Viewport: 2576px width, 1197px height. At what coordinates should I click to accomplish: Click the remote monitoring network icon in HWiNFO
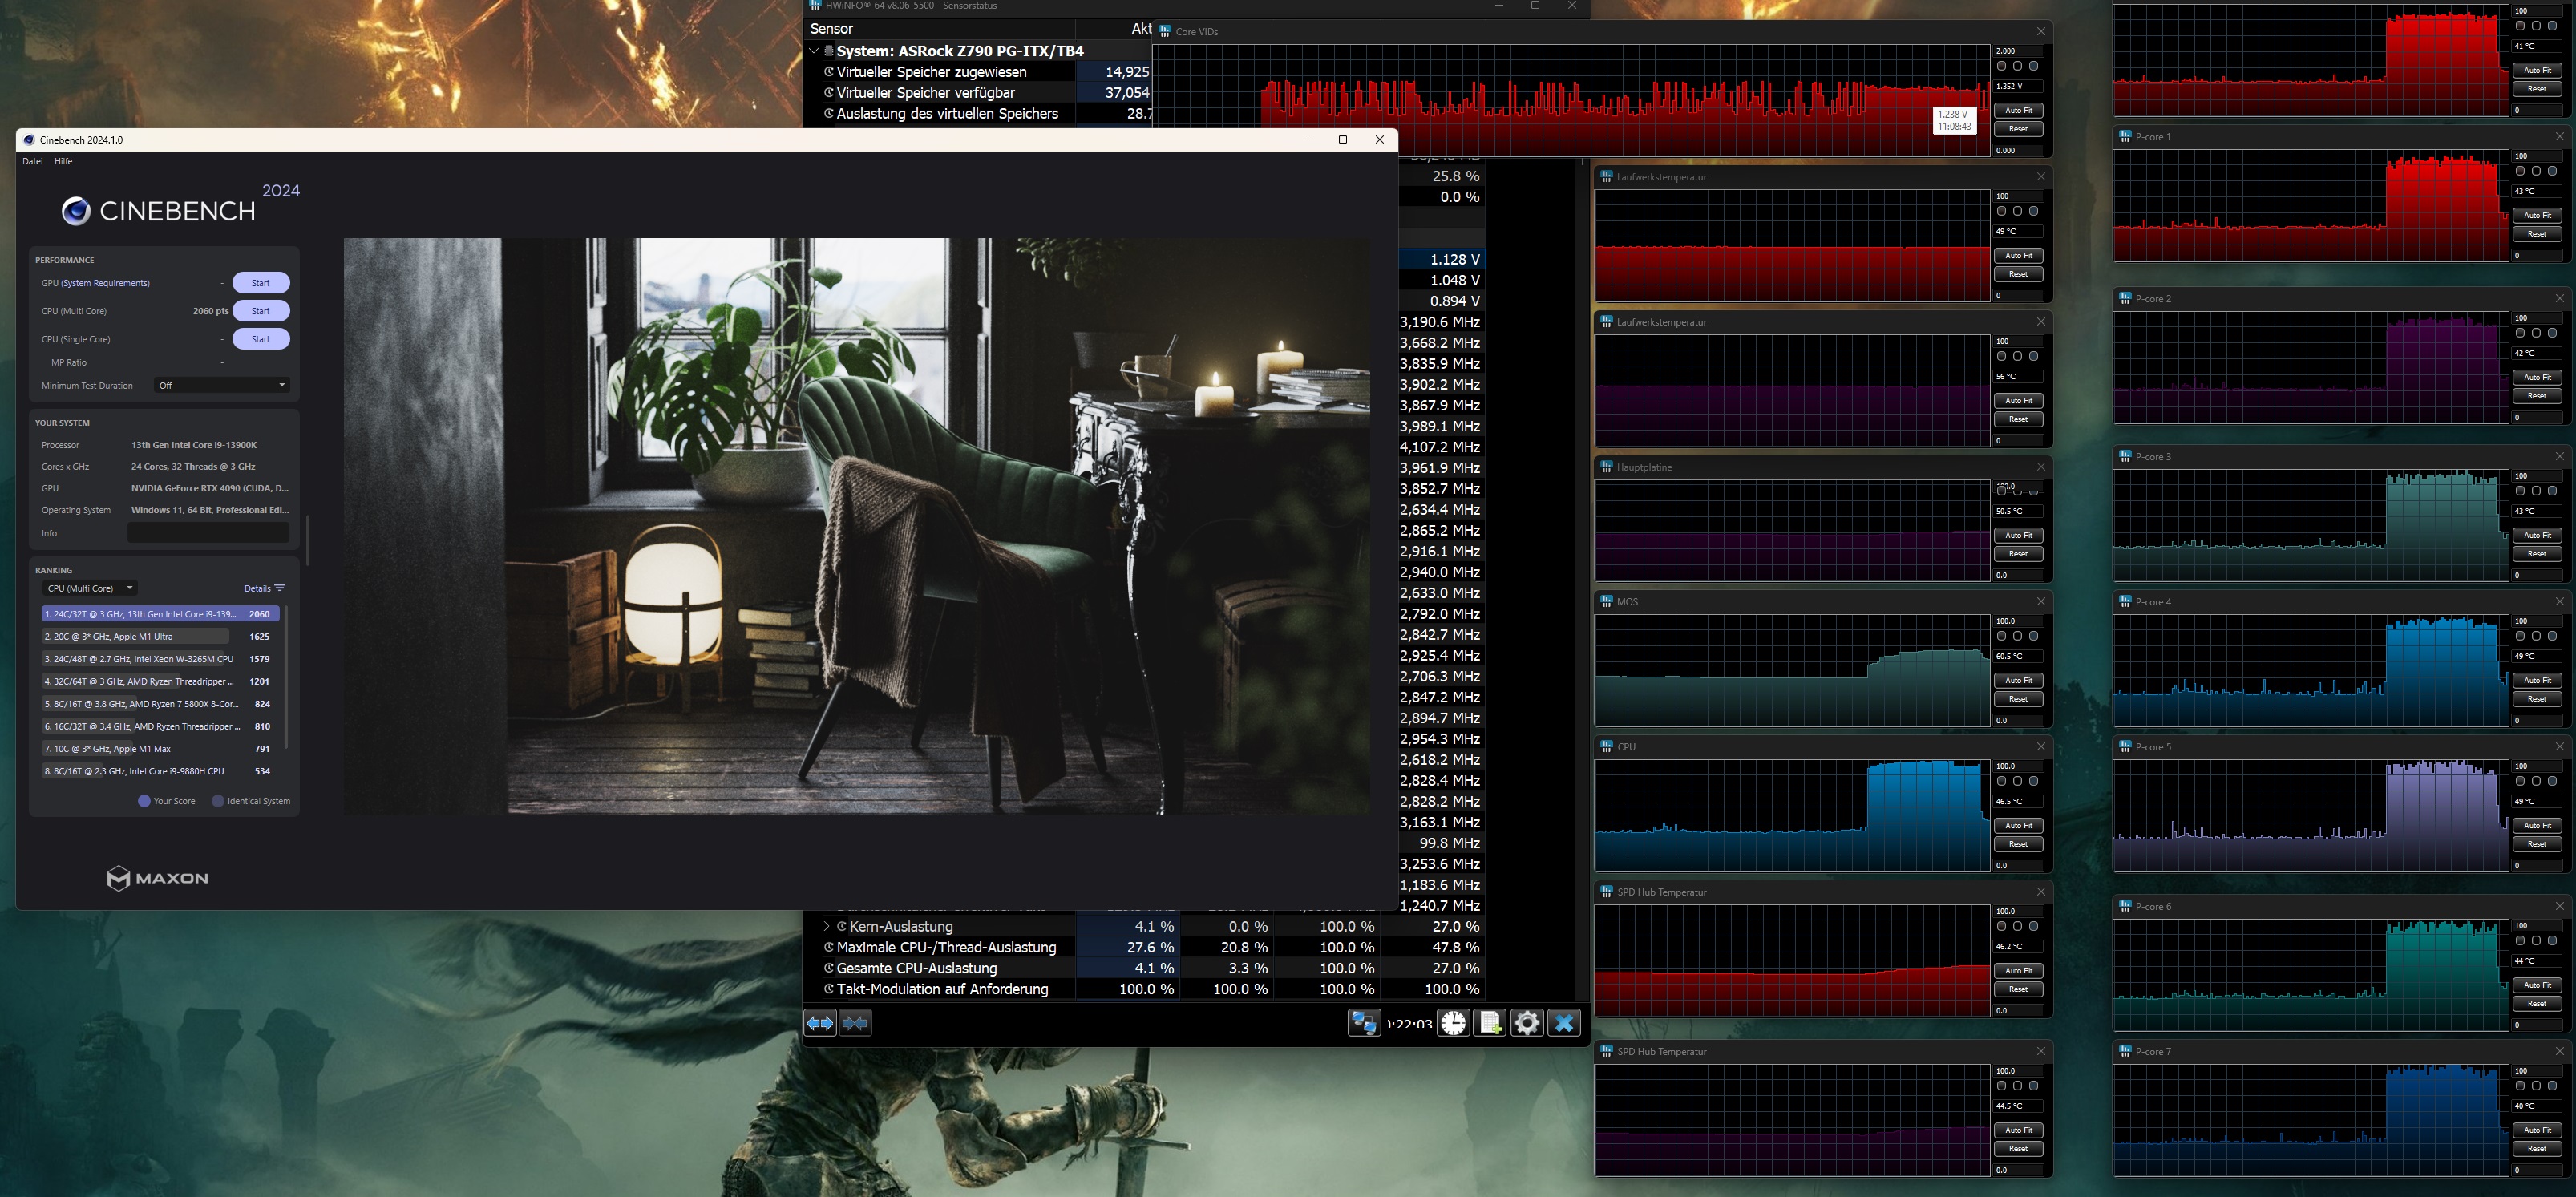point(1364,1023)
